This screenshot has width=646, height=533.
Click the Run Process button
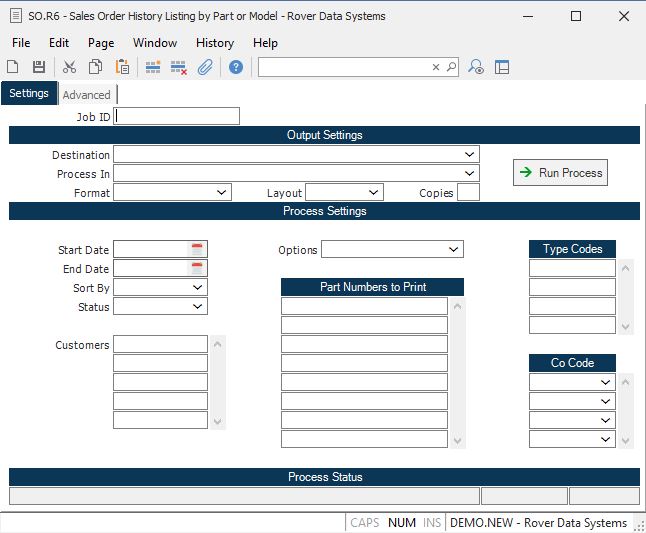point(560,173)
